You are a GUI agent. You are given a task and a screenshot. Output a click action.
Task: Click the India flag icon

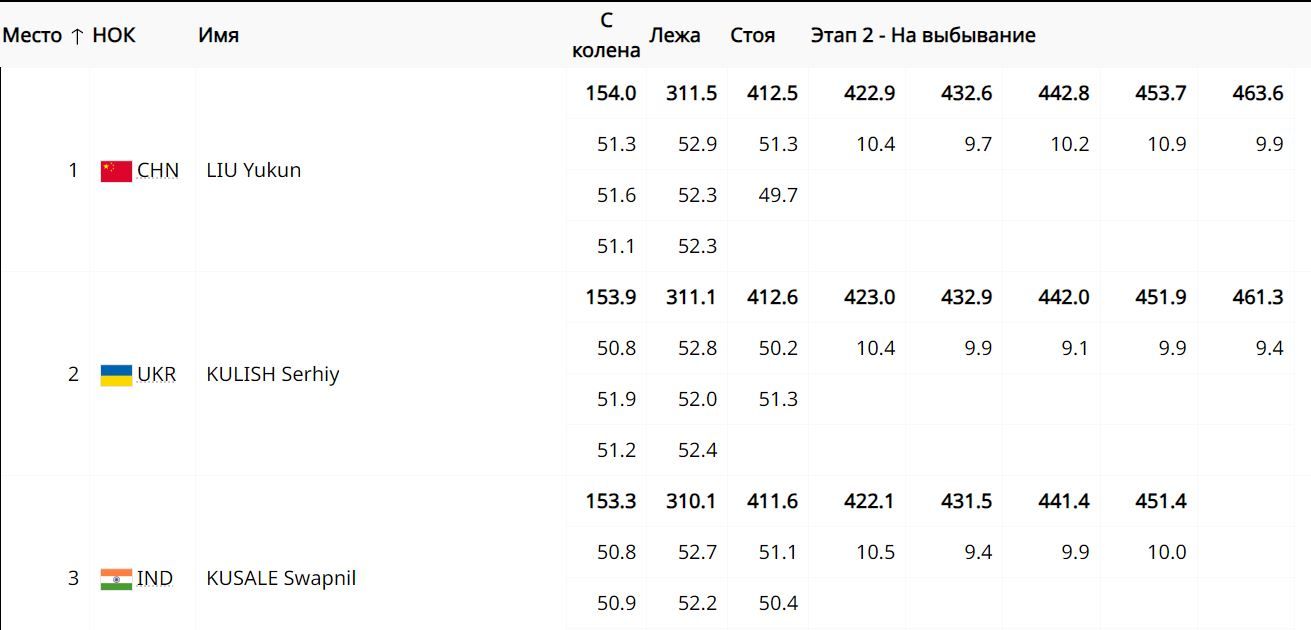click(x=116, y=579)
